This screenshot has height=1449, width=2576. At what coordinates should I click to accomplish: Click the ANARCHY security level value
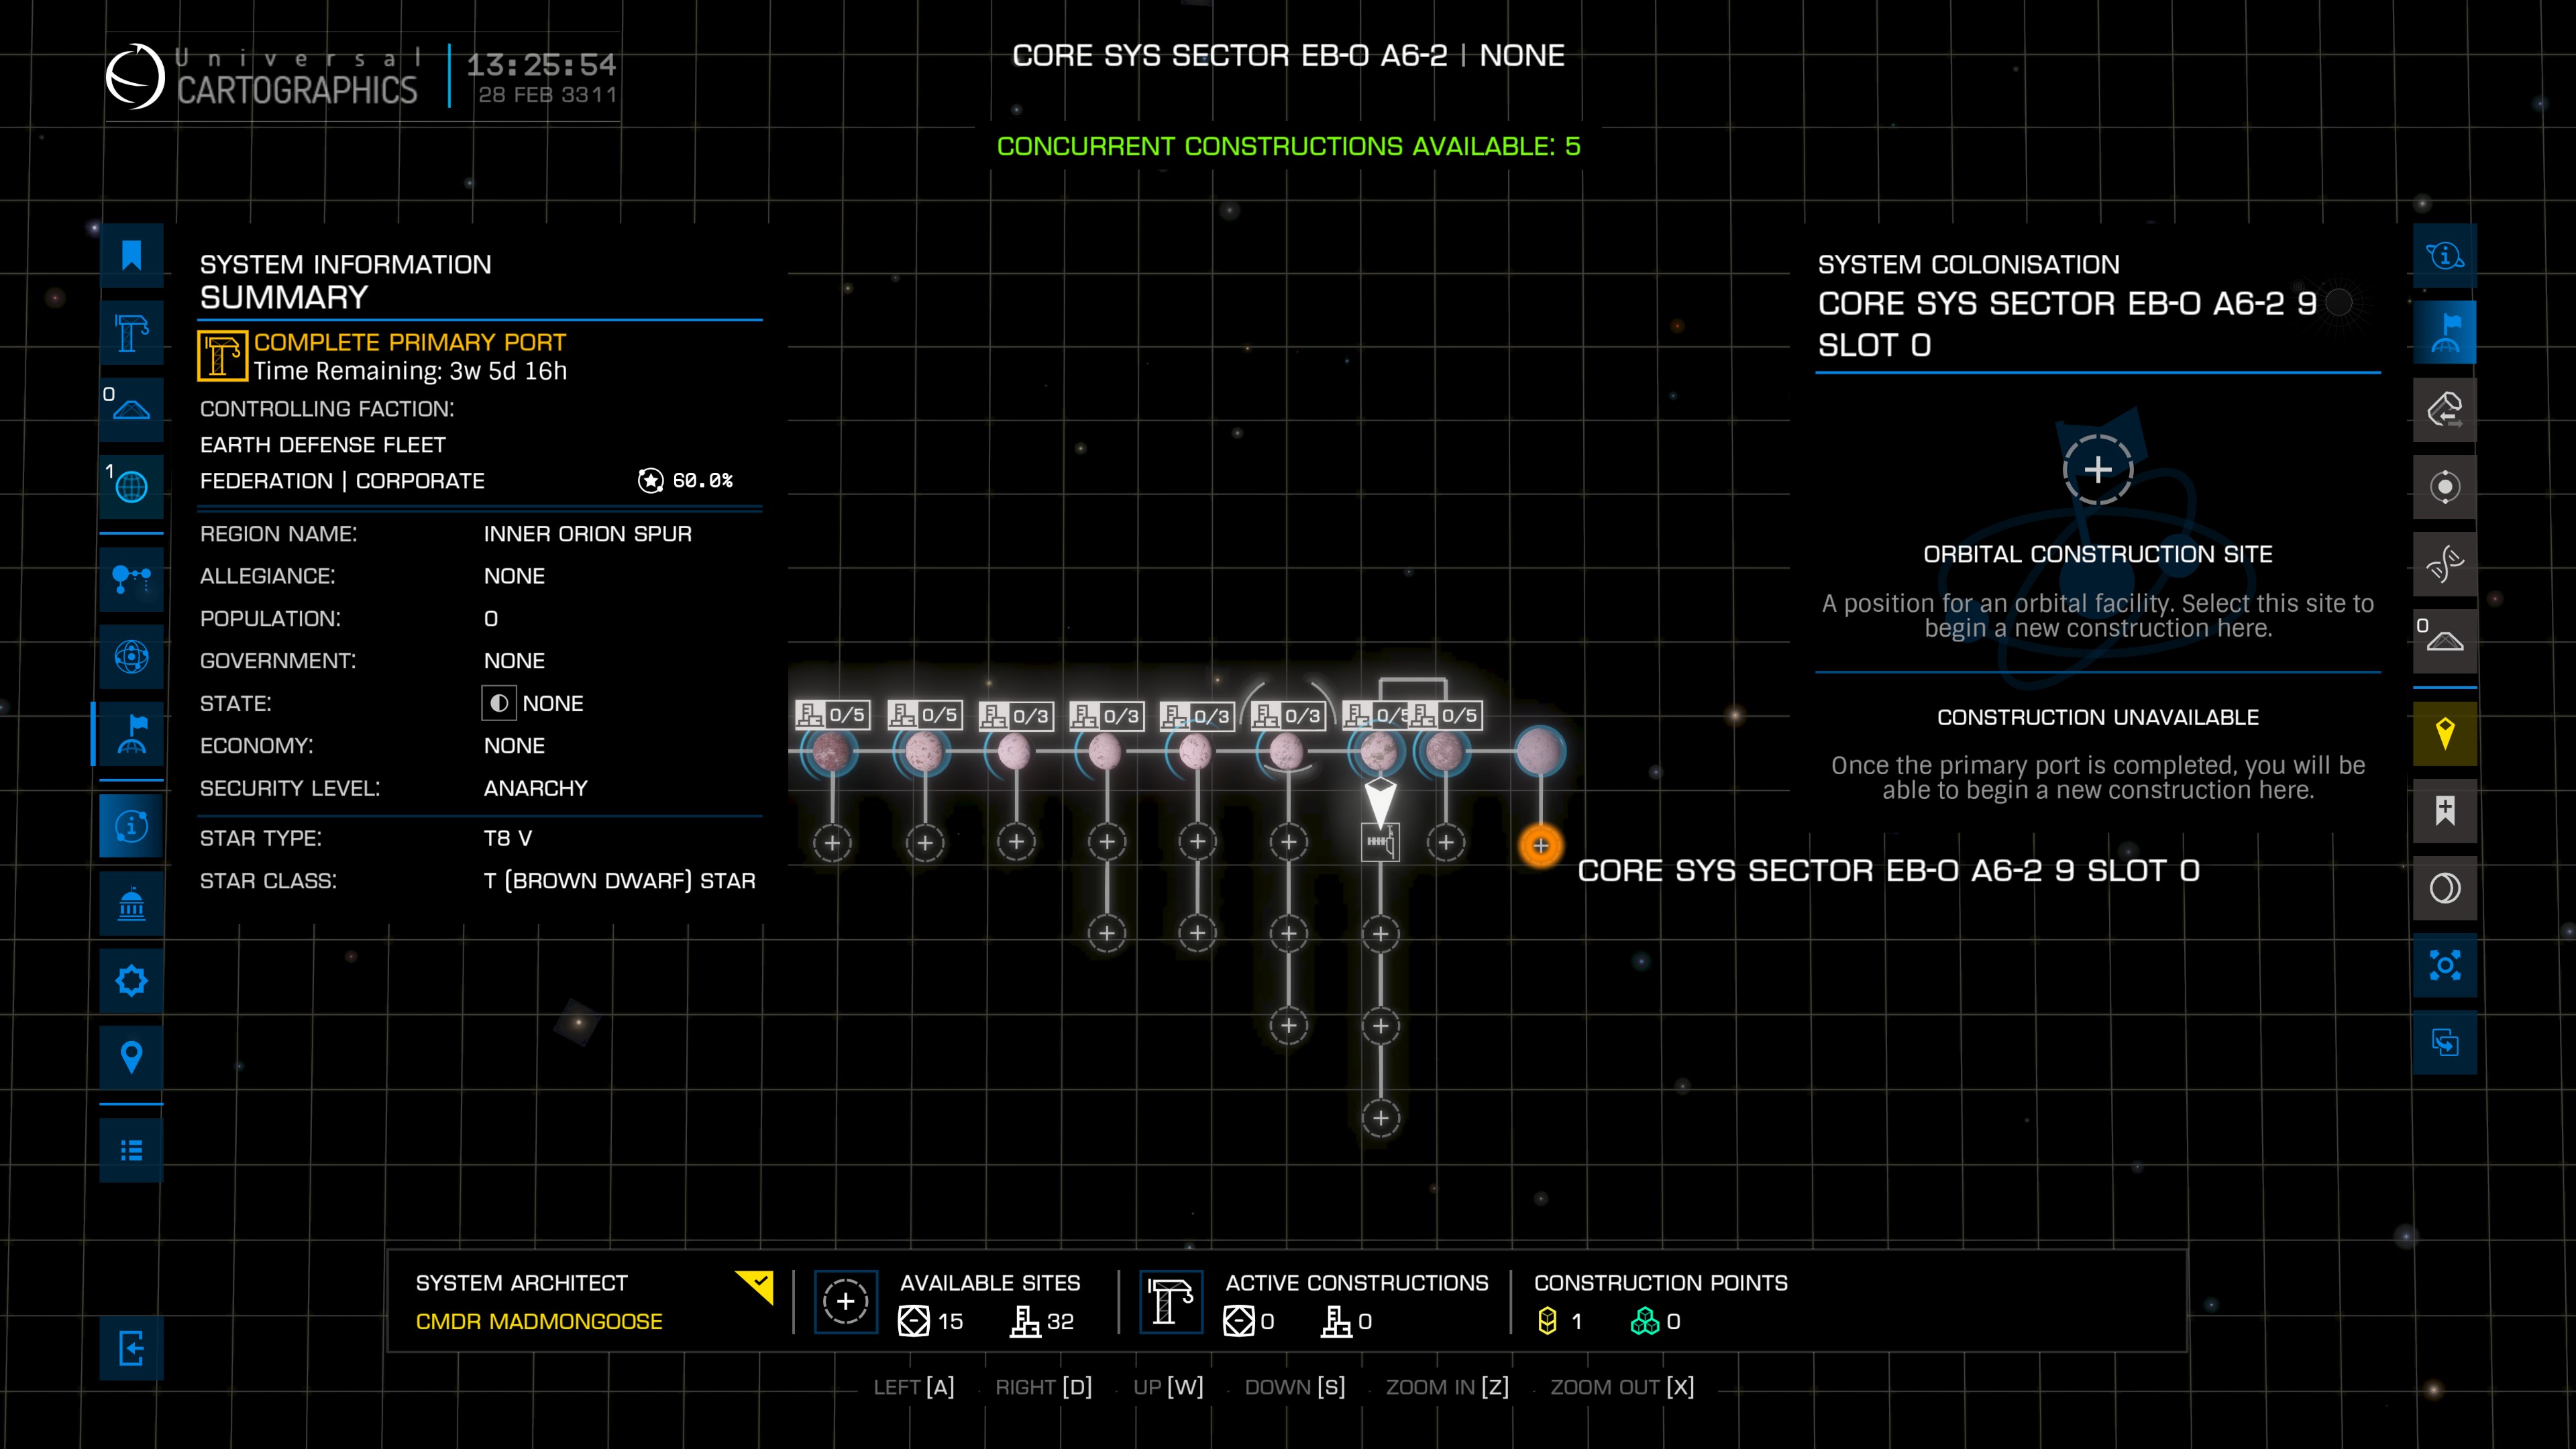(536, 788)
